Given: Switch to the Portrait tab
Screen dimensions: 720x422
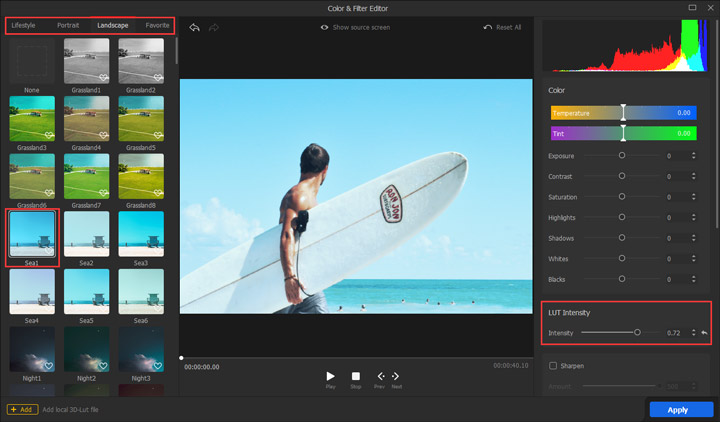Looking at the screenshot, I should coord(67,24).
